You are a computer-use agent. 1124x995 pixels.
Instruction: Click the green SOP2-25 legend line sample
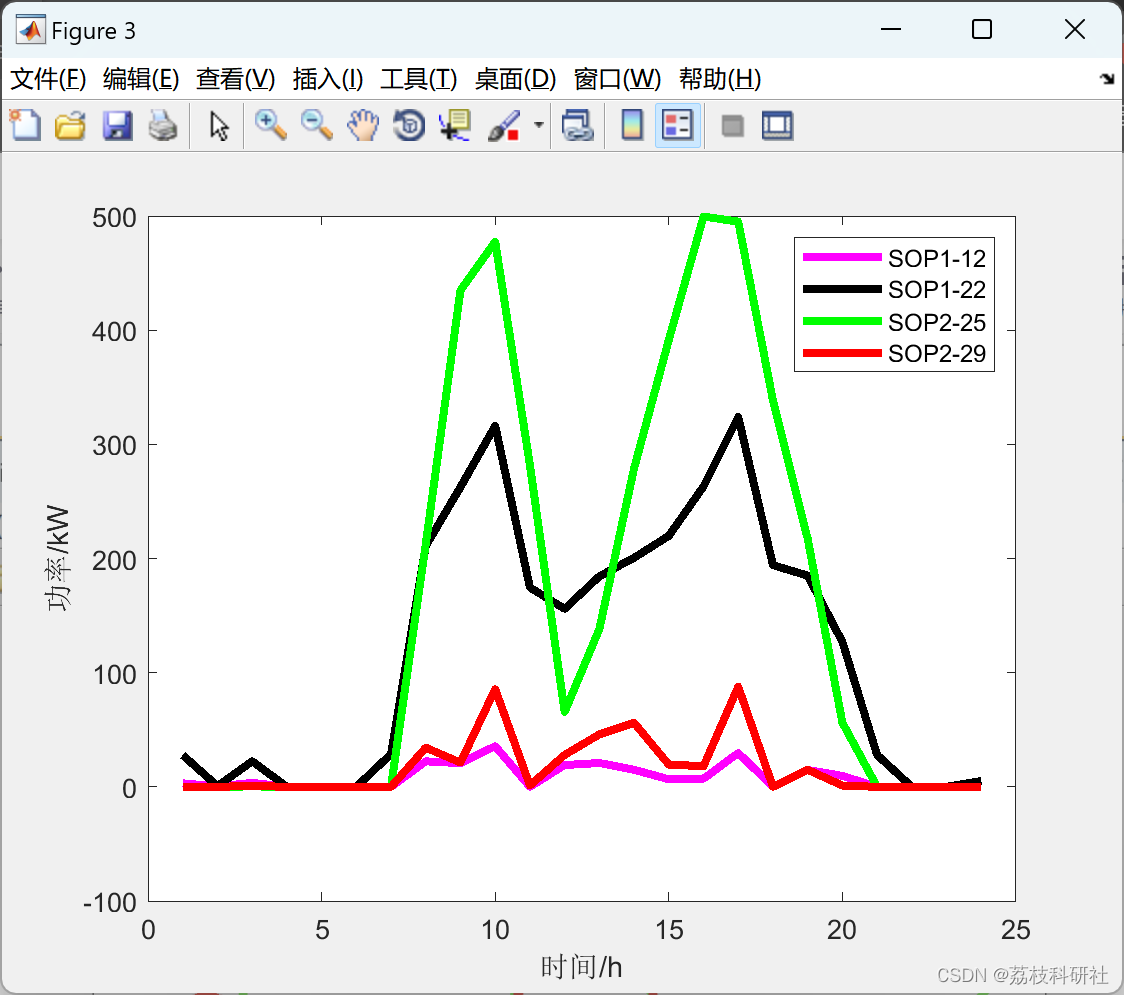pos(842,321)
